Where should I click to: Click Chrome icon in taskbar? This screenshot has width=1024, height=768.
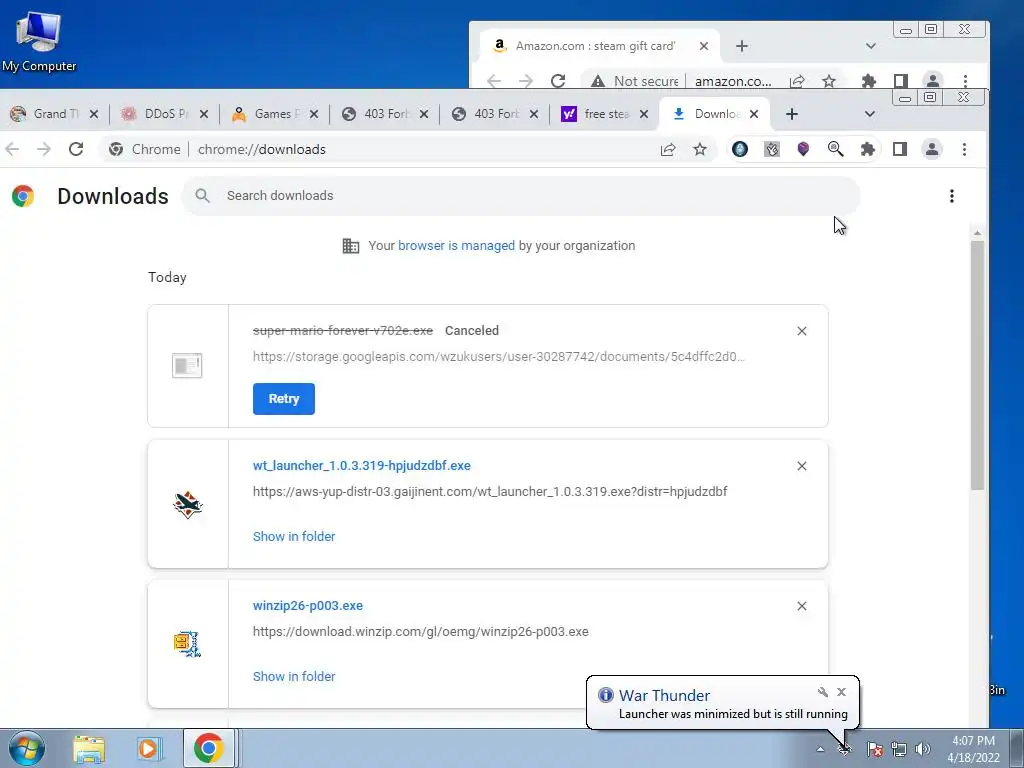coord(208,748)
